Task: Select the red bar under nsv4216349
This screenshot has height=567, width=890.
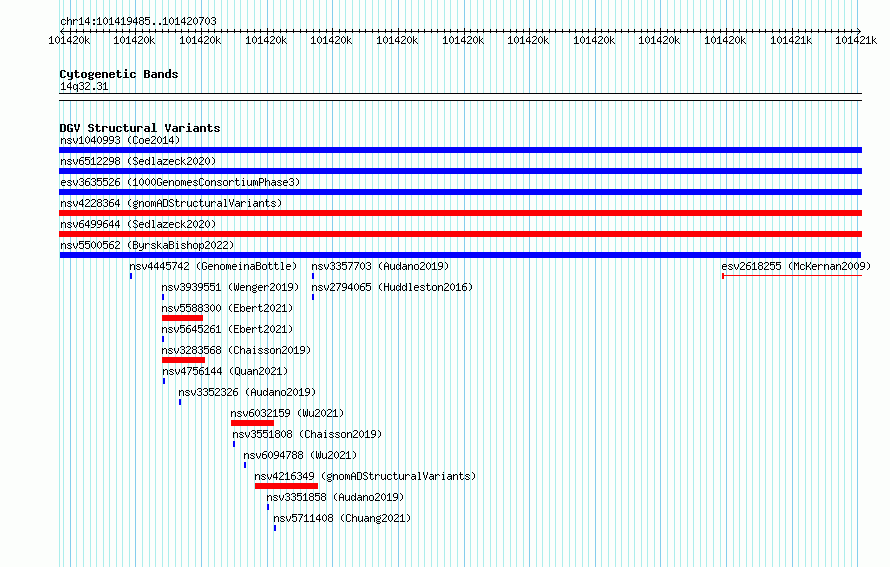Action: (x=287, y=486)
